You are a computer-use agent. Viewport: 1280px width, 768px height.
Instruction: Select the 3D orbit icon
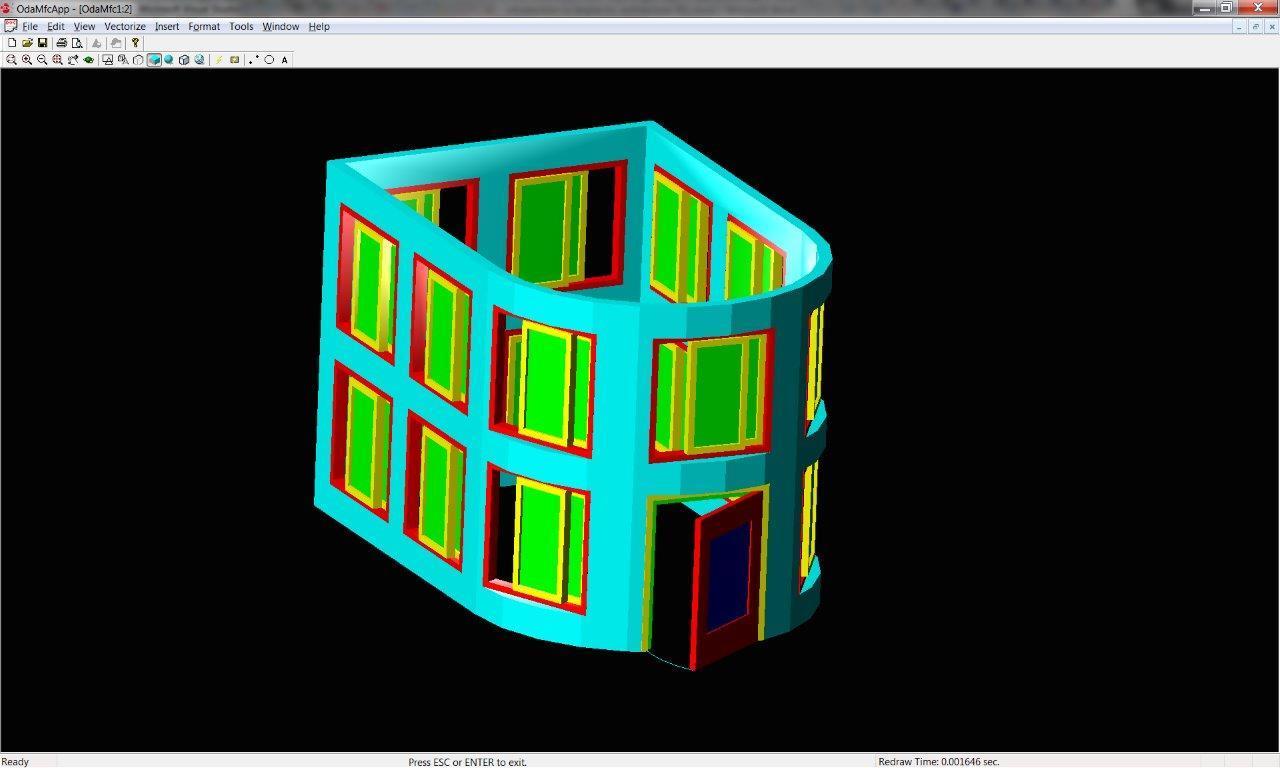[73, 60]
